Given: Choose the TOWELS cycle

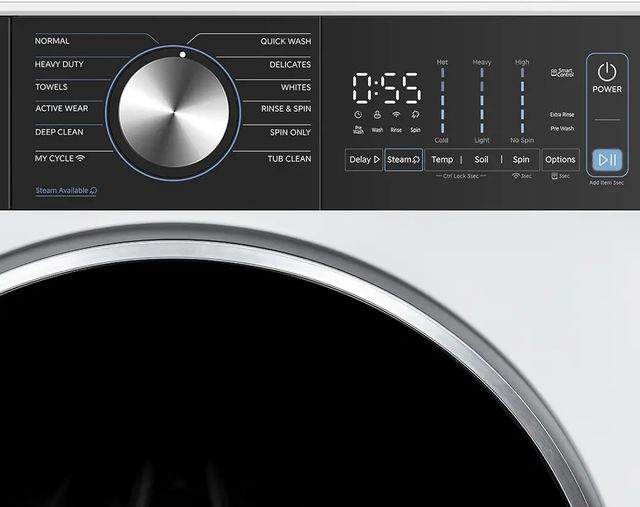Looking at the screenshot, I should click(x=51, y=87).
